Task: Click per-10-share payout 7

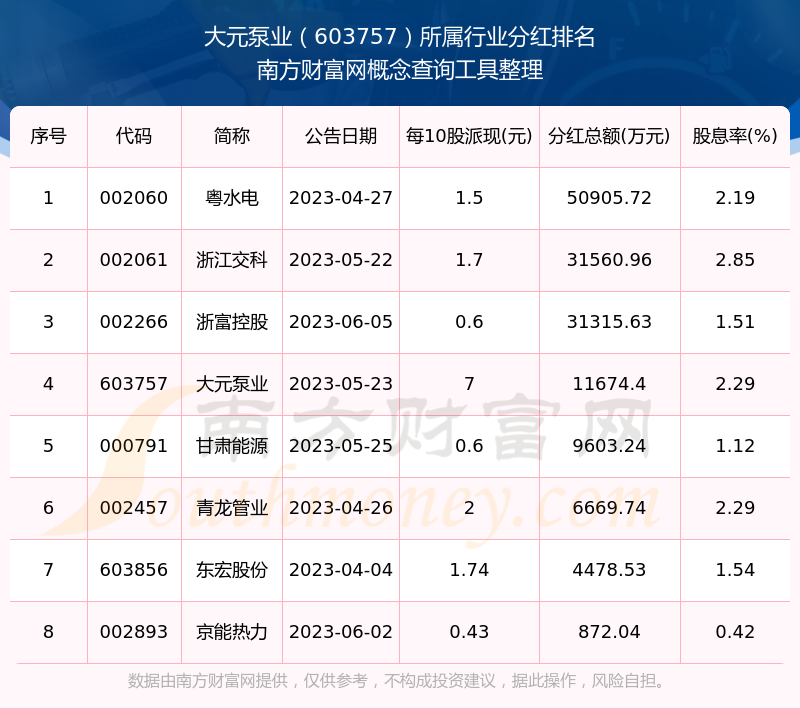Action: 469,384
